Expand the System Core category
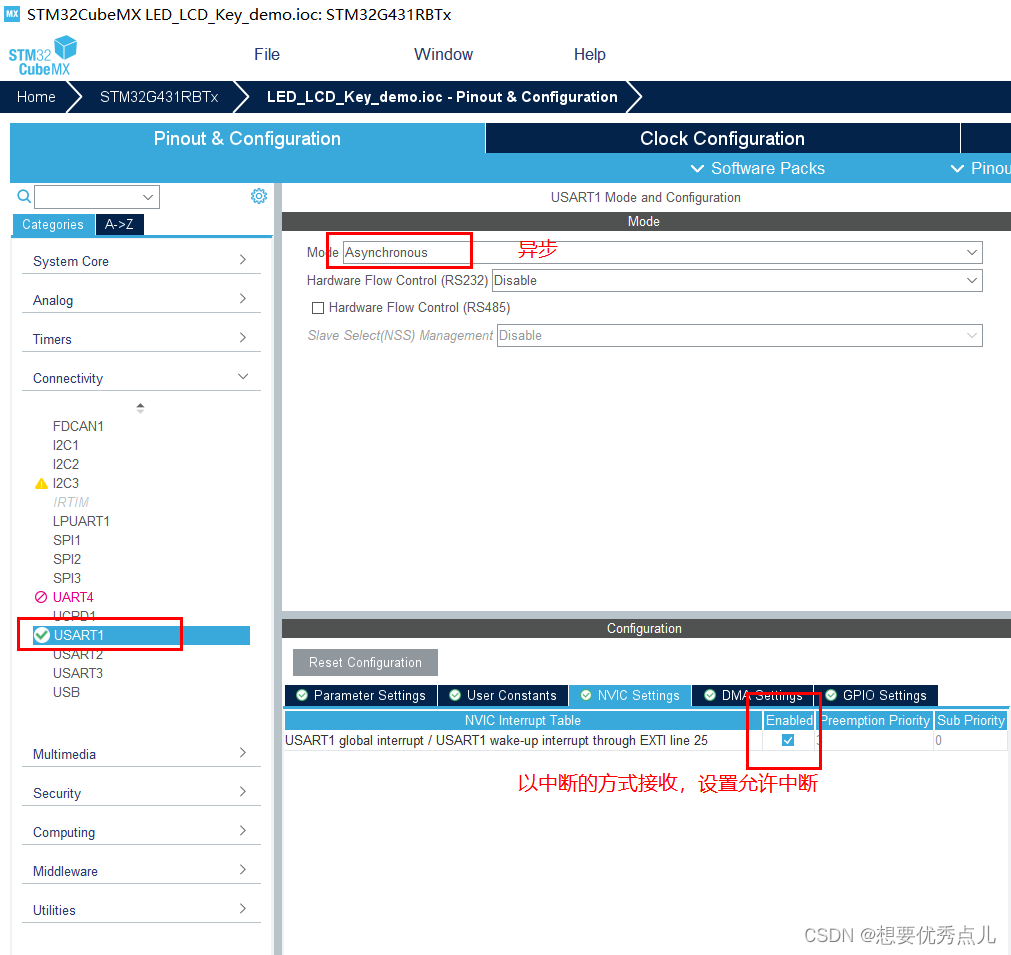The width and height of the screenshot is (1011, 955). (141, 261)
